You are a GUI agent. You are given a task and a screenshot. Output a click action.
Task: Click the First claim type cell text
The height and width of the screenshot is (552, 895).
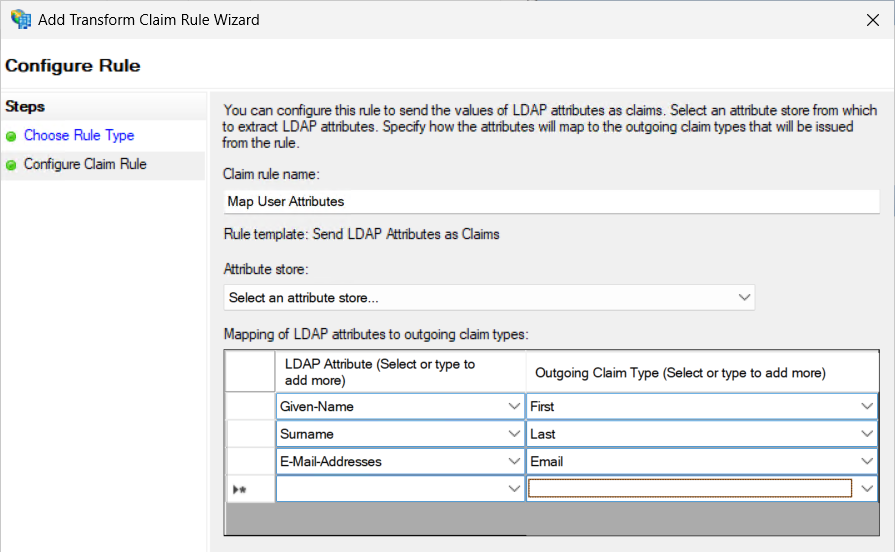542,406
